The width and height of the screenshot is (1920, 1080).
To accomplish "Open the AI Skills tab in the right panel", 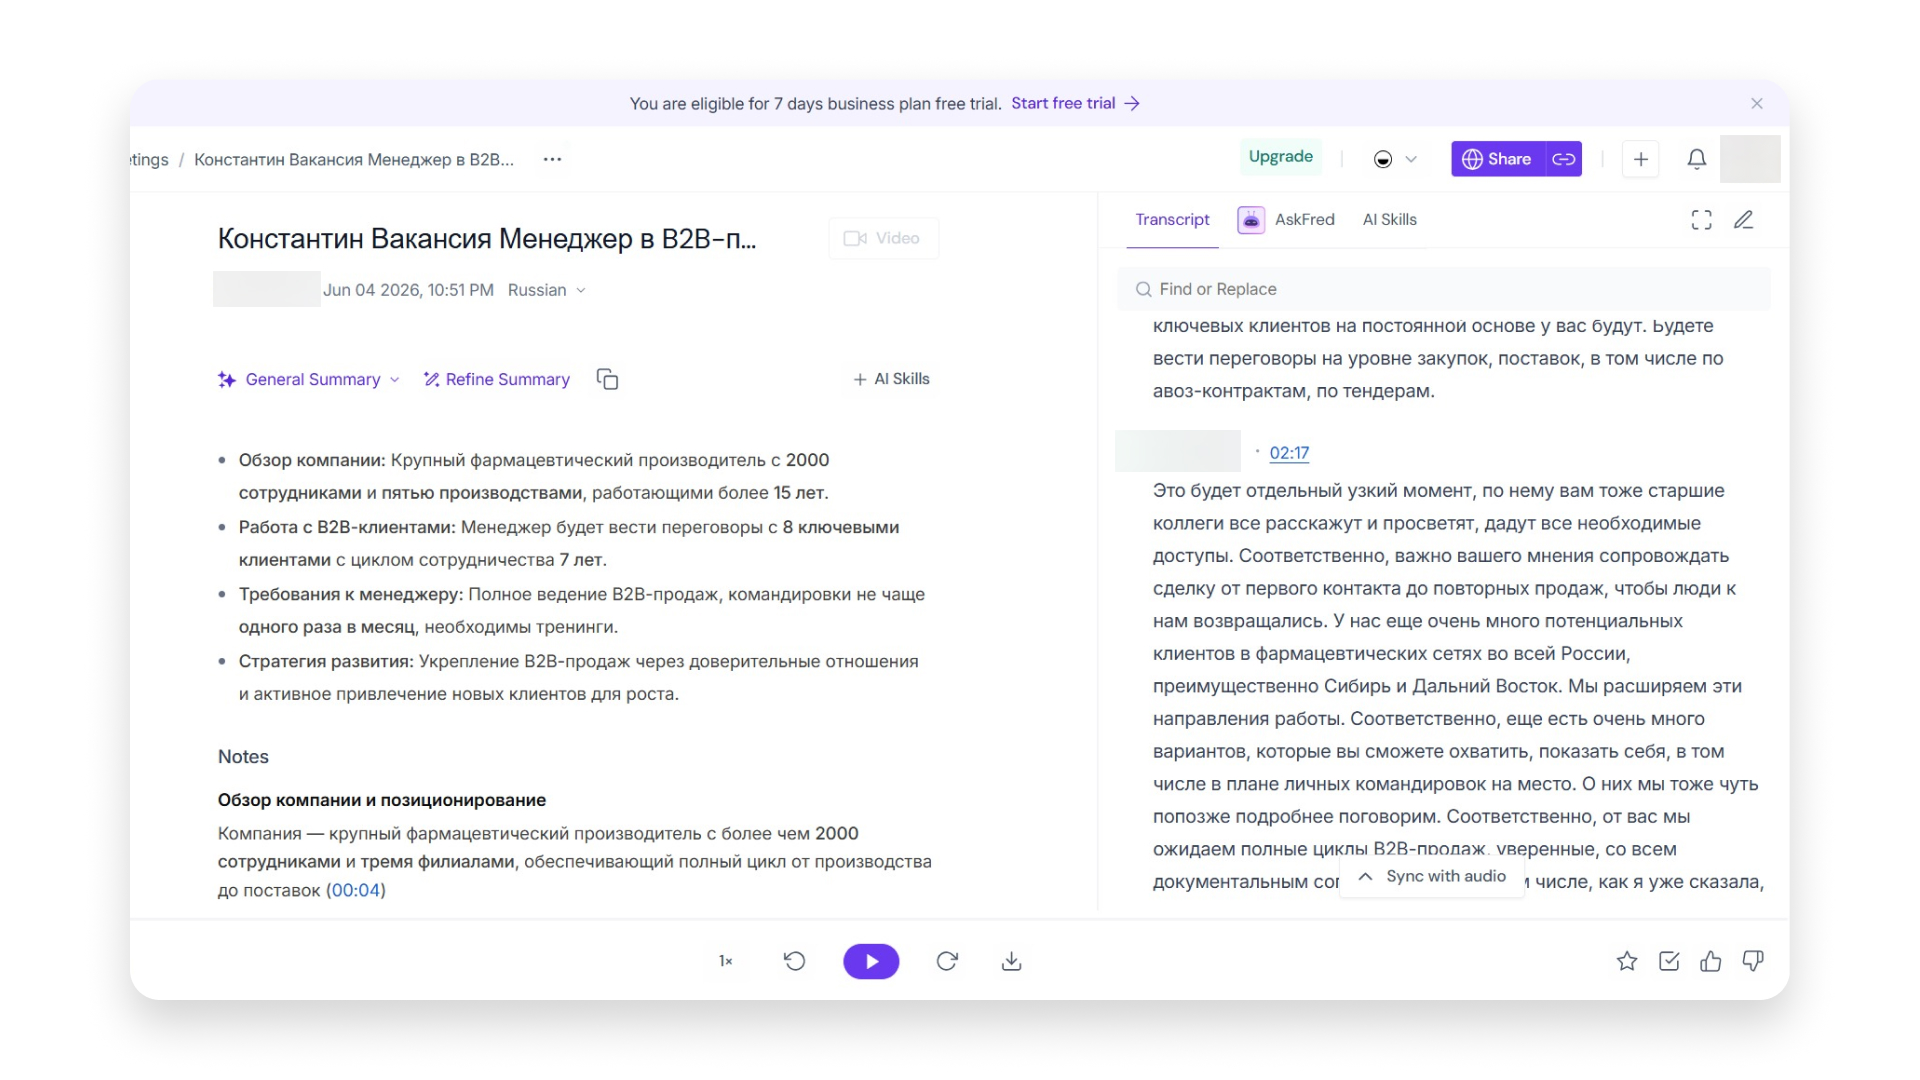I will (x=1389, y=219).
